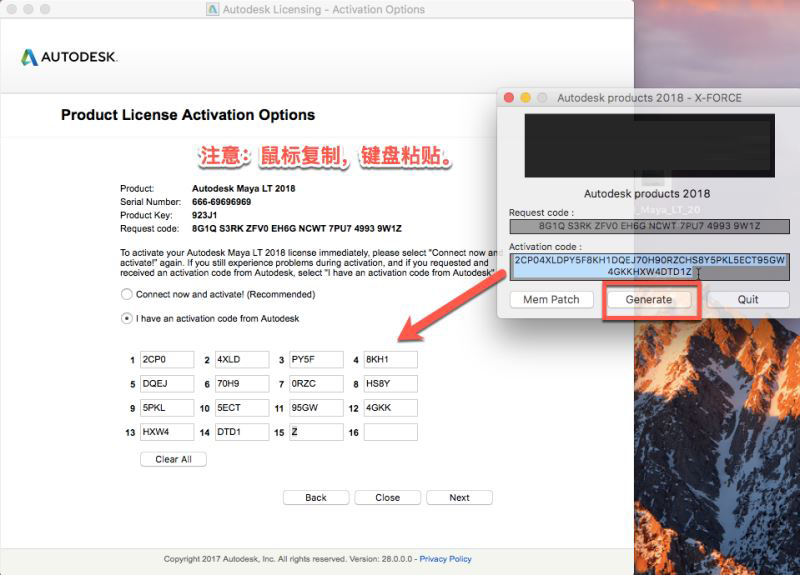The height and width of the screenshot is (575, 800).
Task: Click the request code text starting 8G1Q
Action: coord(296,229)
